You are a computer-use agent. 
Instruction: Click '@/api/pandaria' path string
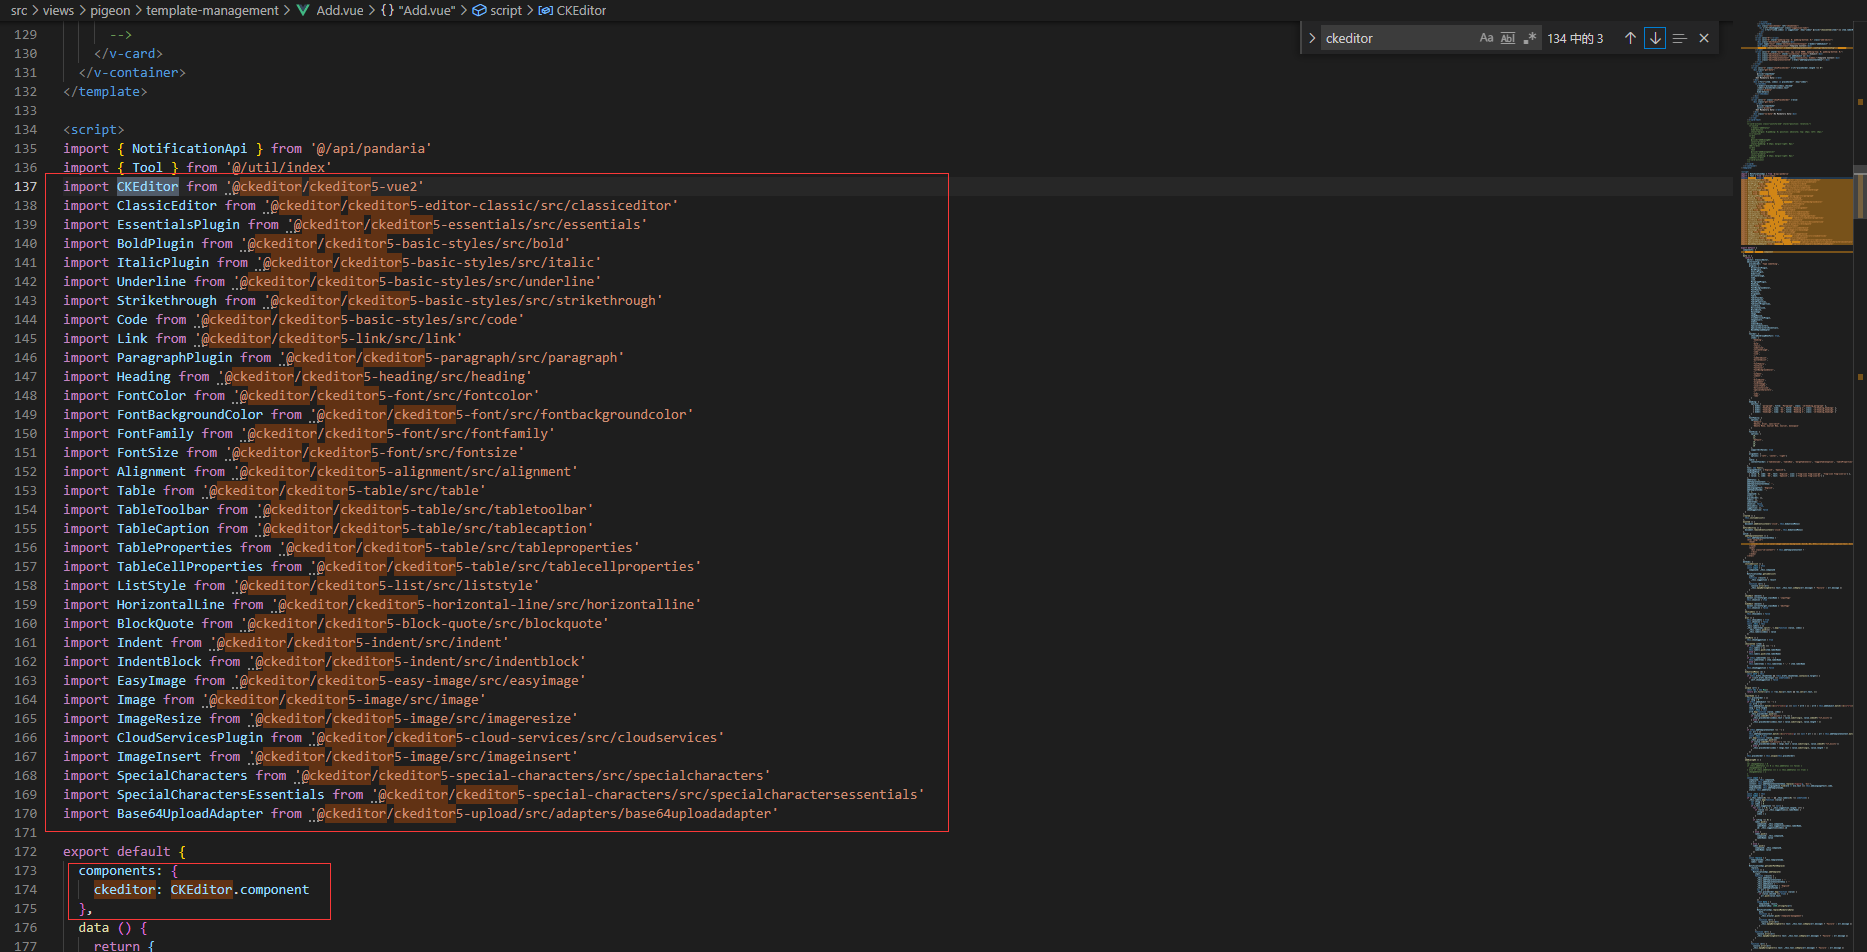point(371,148)
